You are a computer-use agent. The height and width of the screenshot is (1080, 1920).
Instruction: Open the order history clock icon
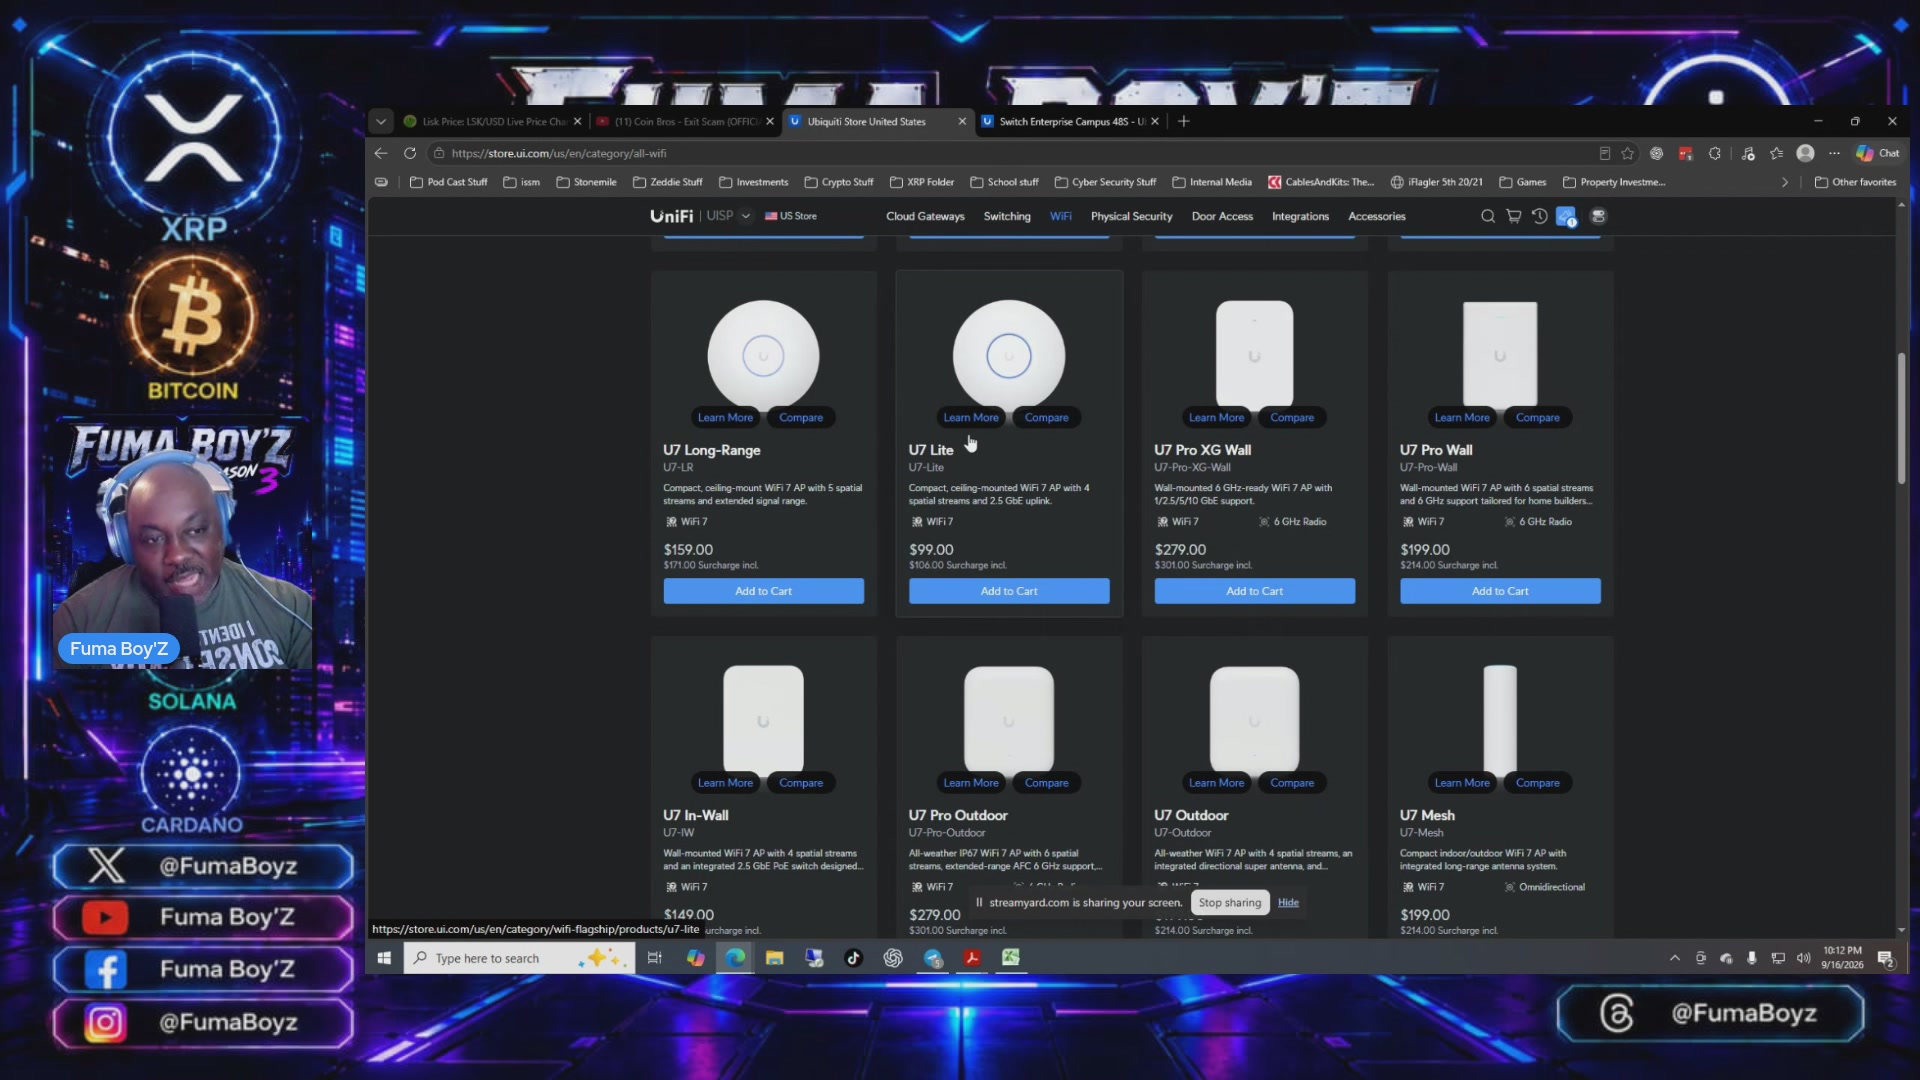(x=1539, y=216)
